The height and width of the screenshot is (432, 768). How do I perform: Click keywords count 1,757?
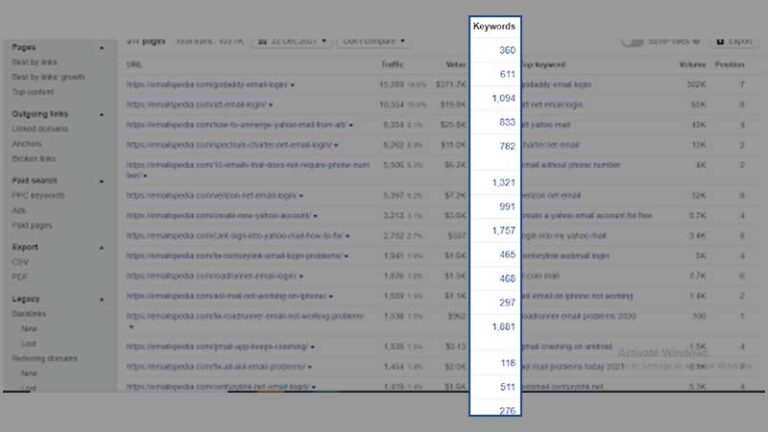pos(504,231)
